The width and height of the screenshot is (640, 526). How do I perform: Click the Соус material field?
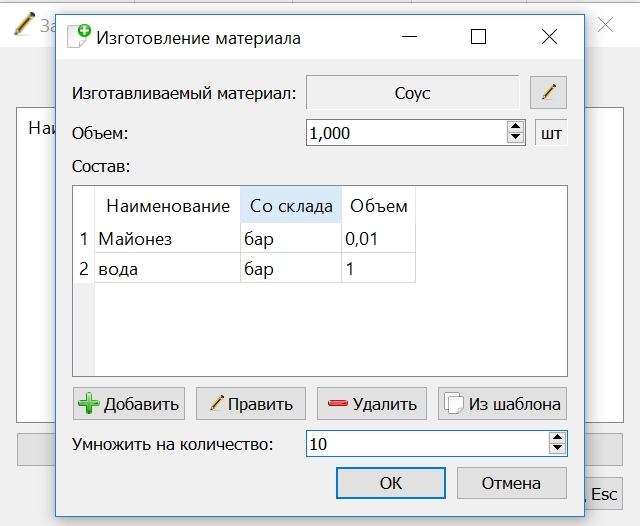413,92
